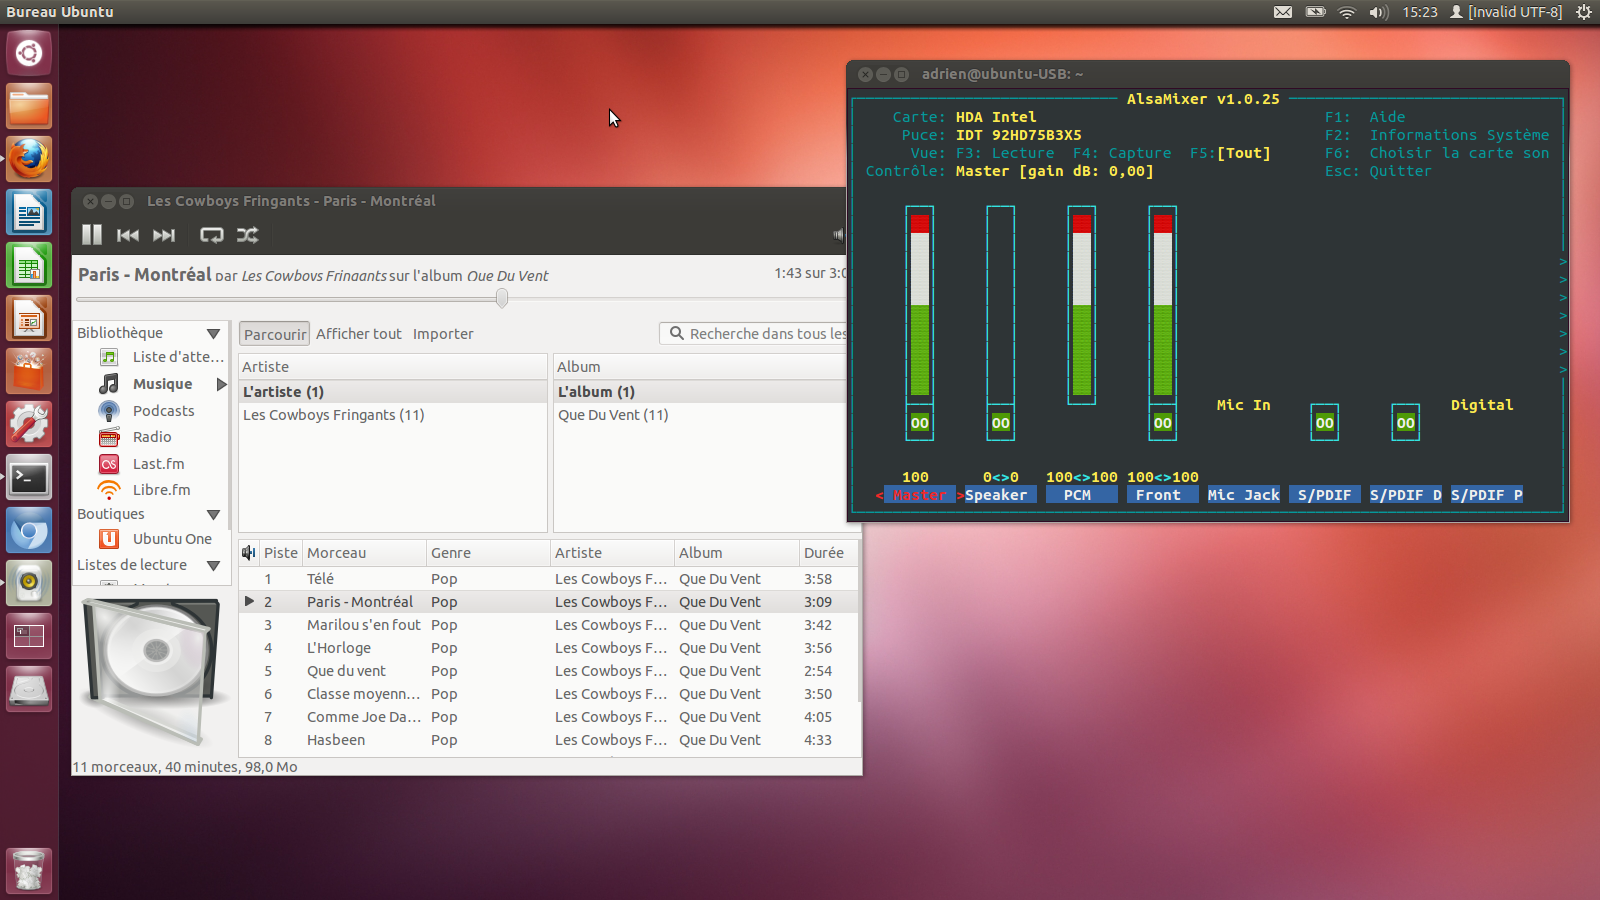
Task: Select the S/PDIF channel in AlsaMixer
Action: coord(1324,495)
